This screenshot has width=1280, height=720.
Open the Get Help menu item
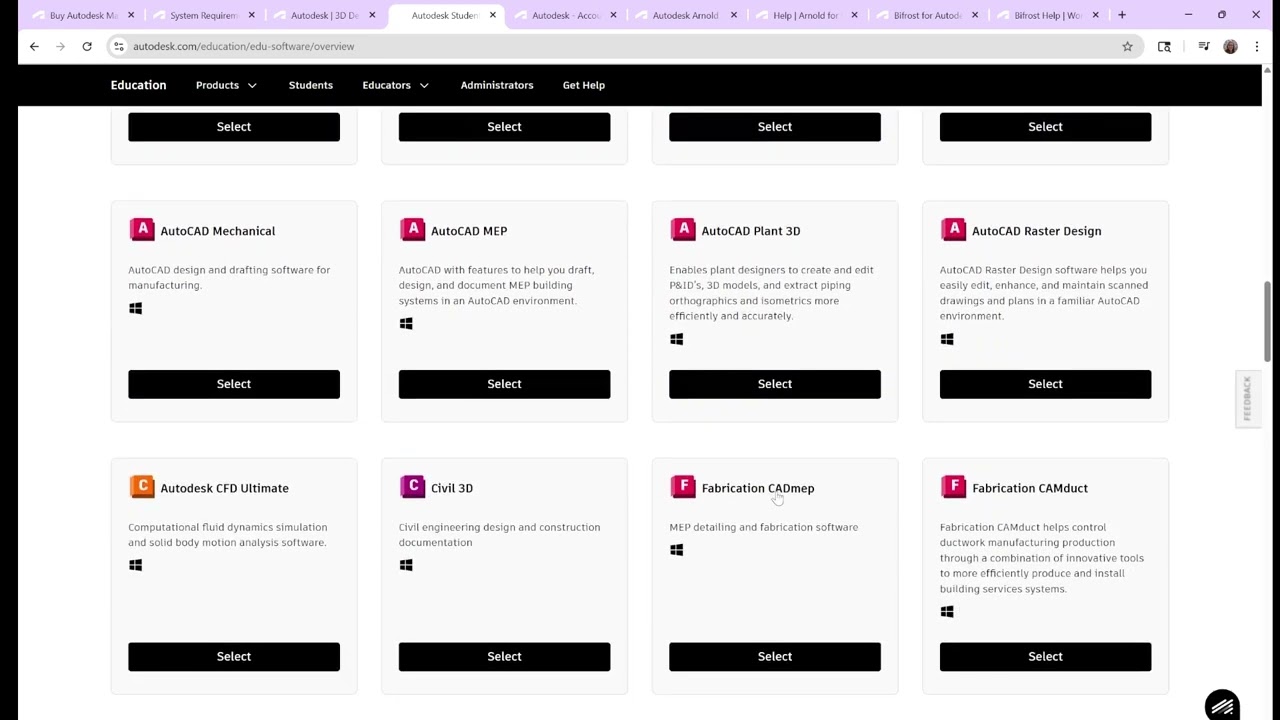click(583, 85)
